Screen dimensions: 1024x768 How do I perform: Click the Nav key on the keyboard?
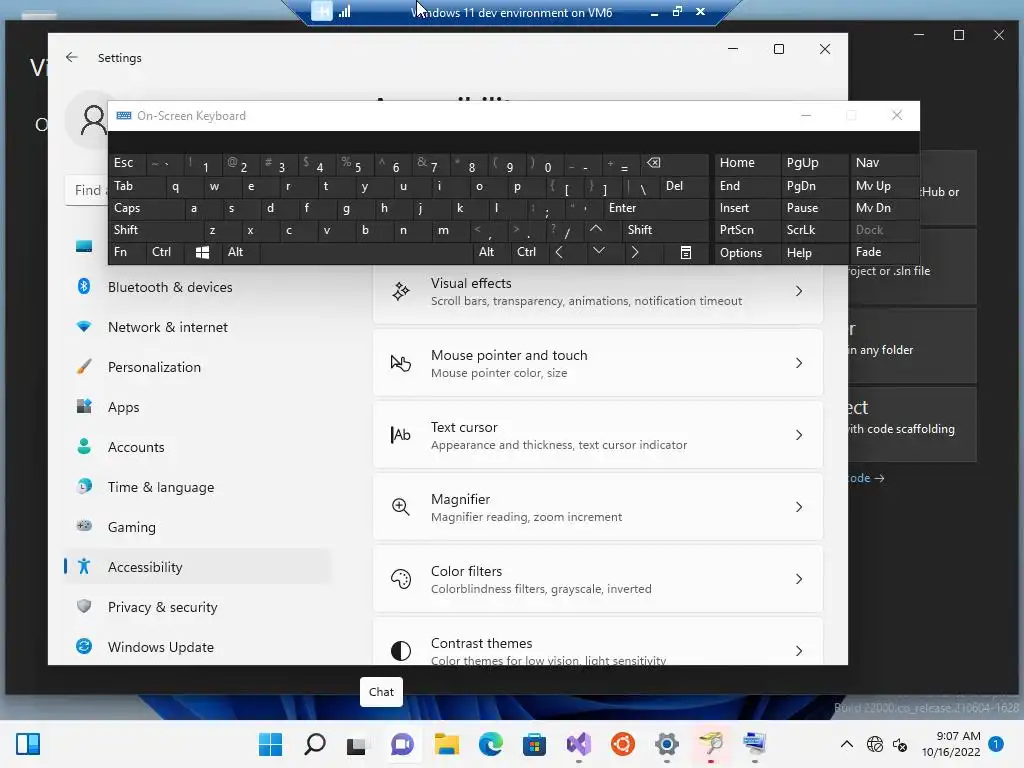883,163
